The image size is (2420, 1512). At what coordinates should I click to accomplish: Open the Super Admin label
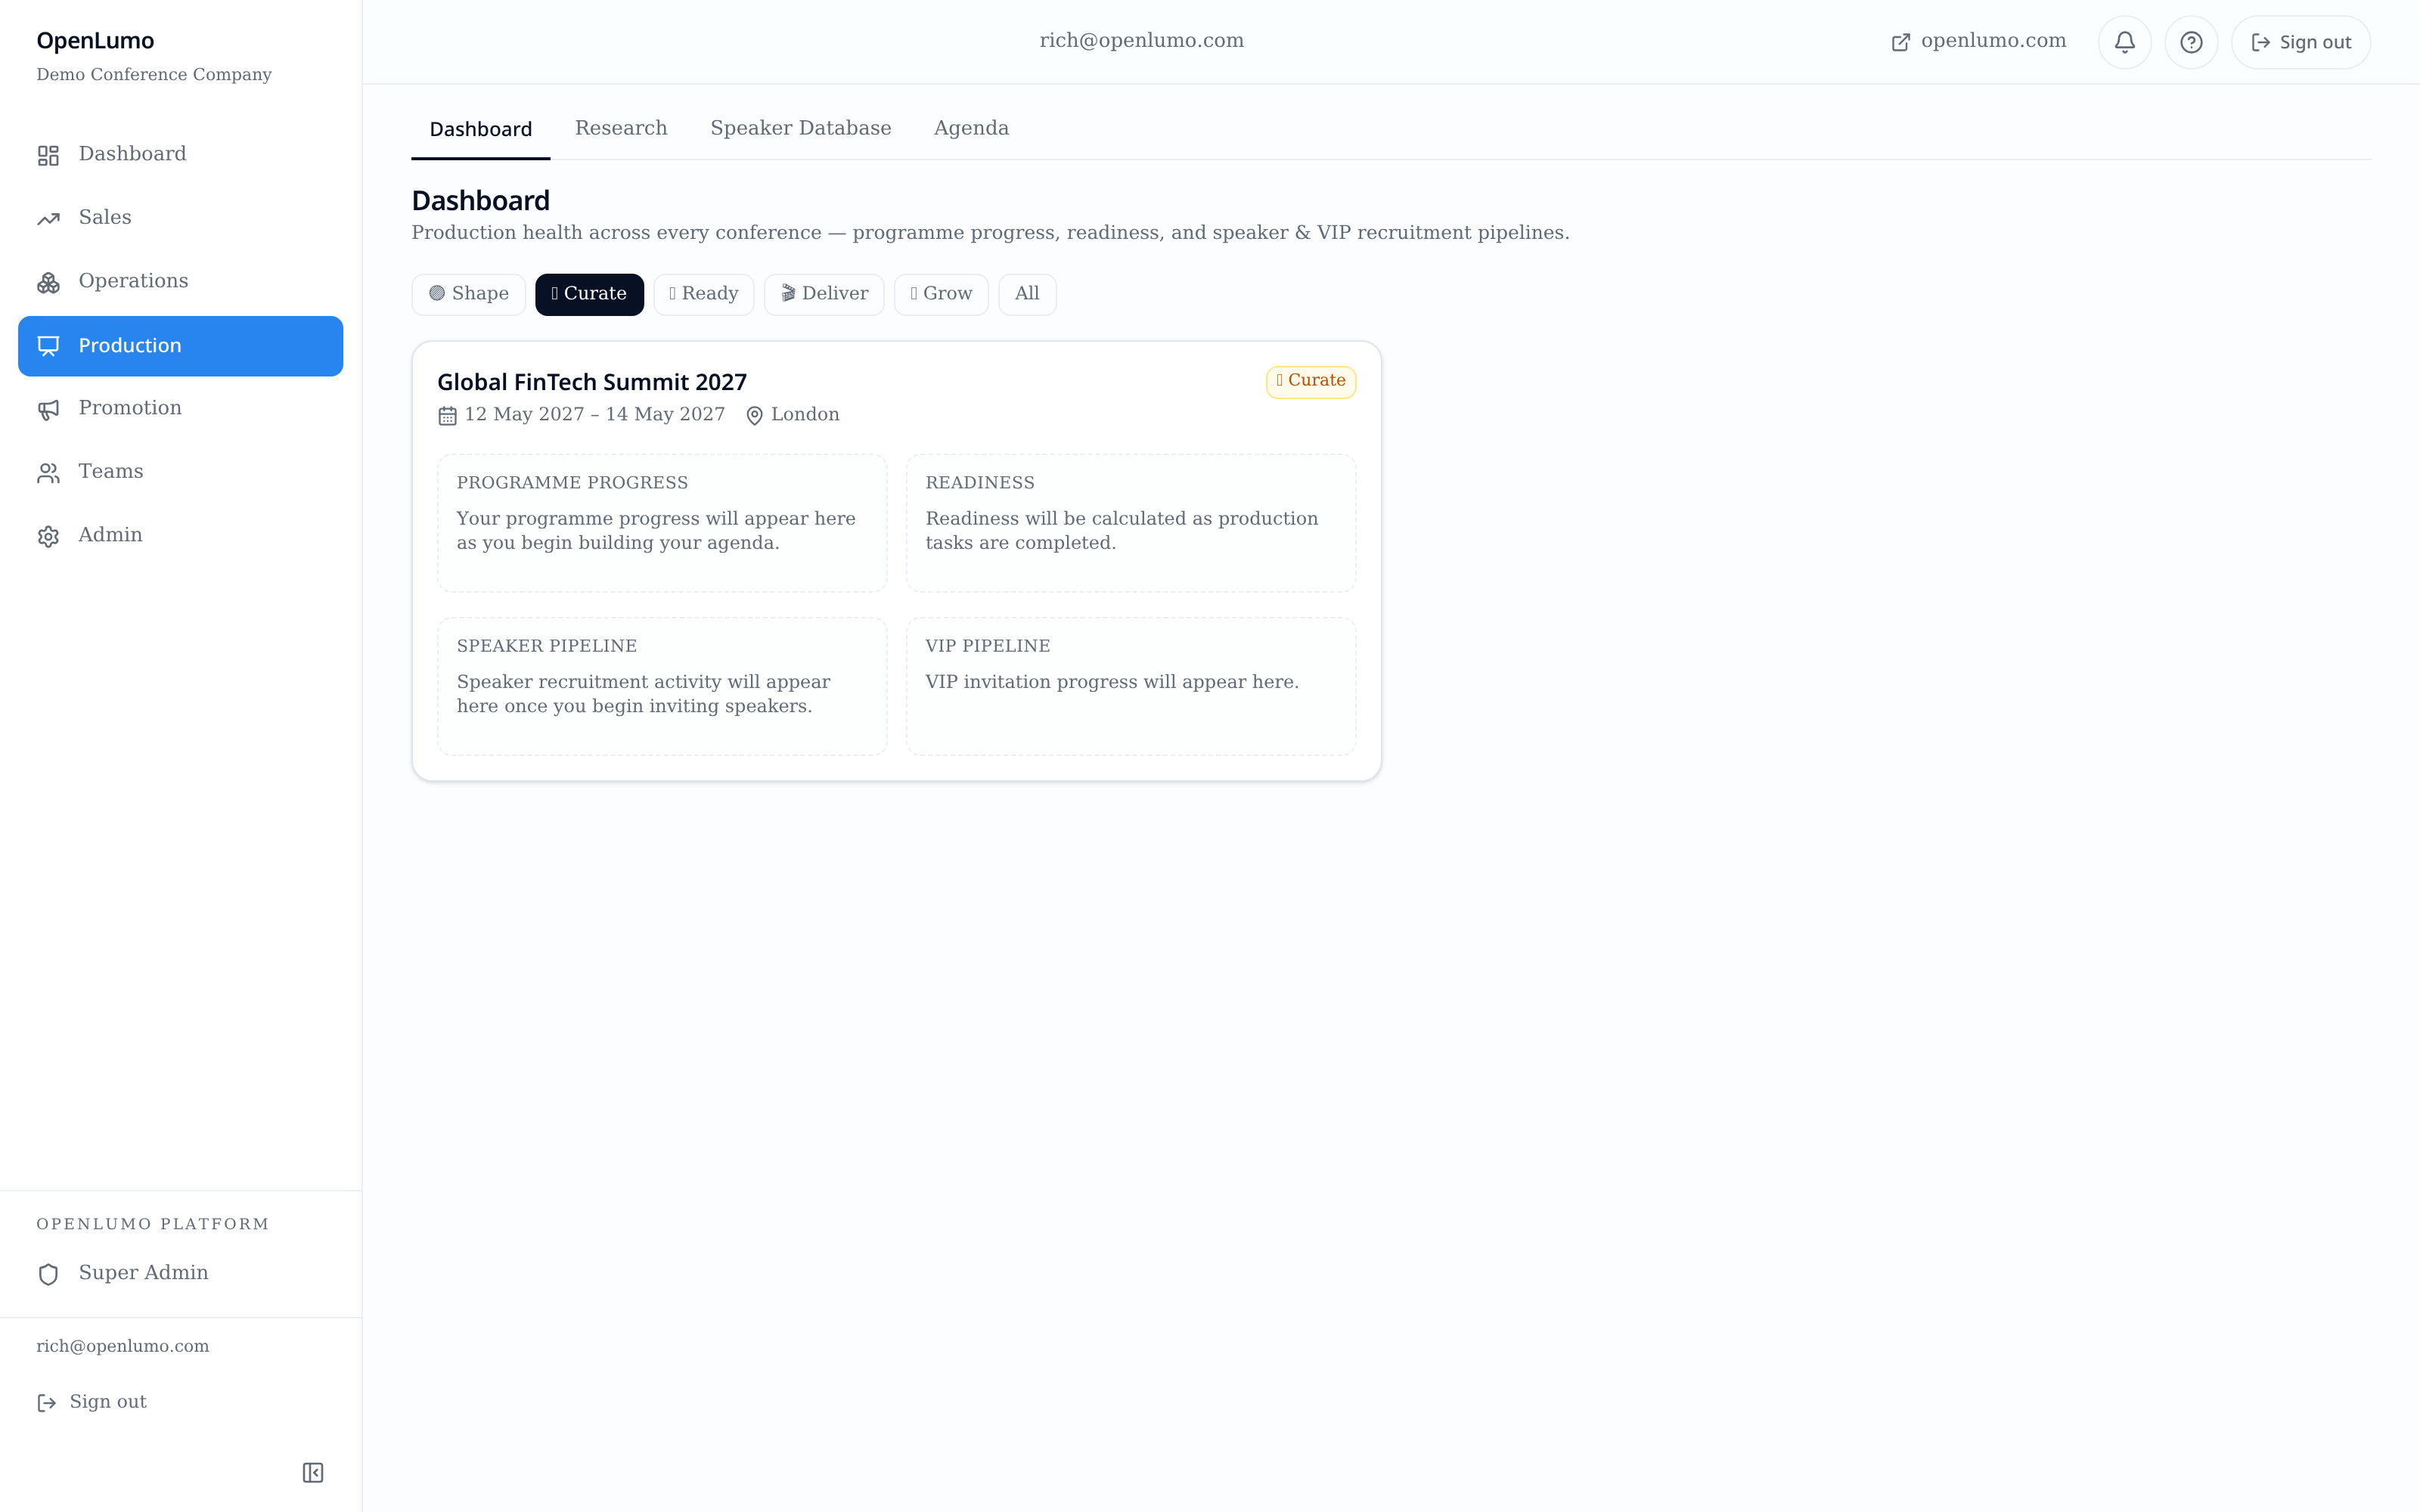pos(143,1272)
